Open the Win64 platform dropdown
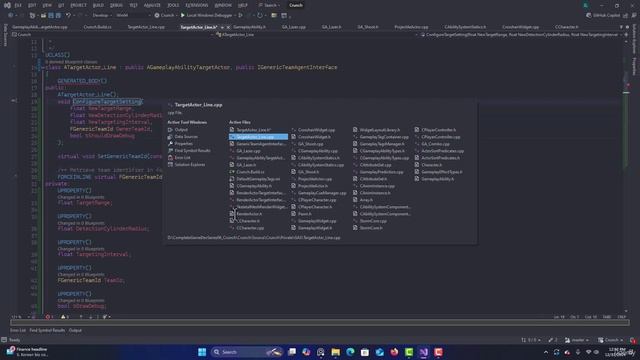Screen dimensions: 640x360 [x=133, y=15]
